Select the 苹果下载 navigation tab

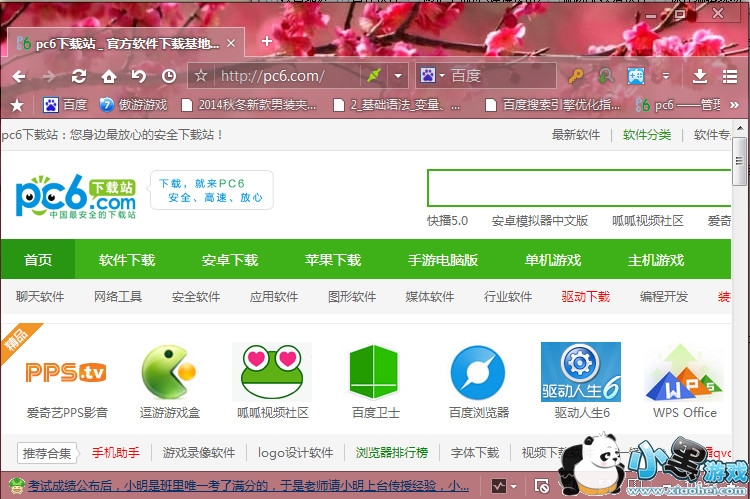click(x=333, y=260)
